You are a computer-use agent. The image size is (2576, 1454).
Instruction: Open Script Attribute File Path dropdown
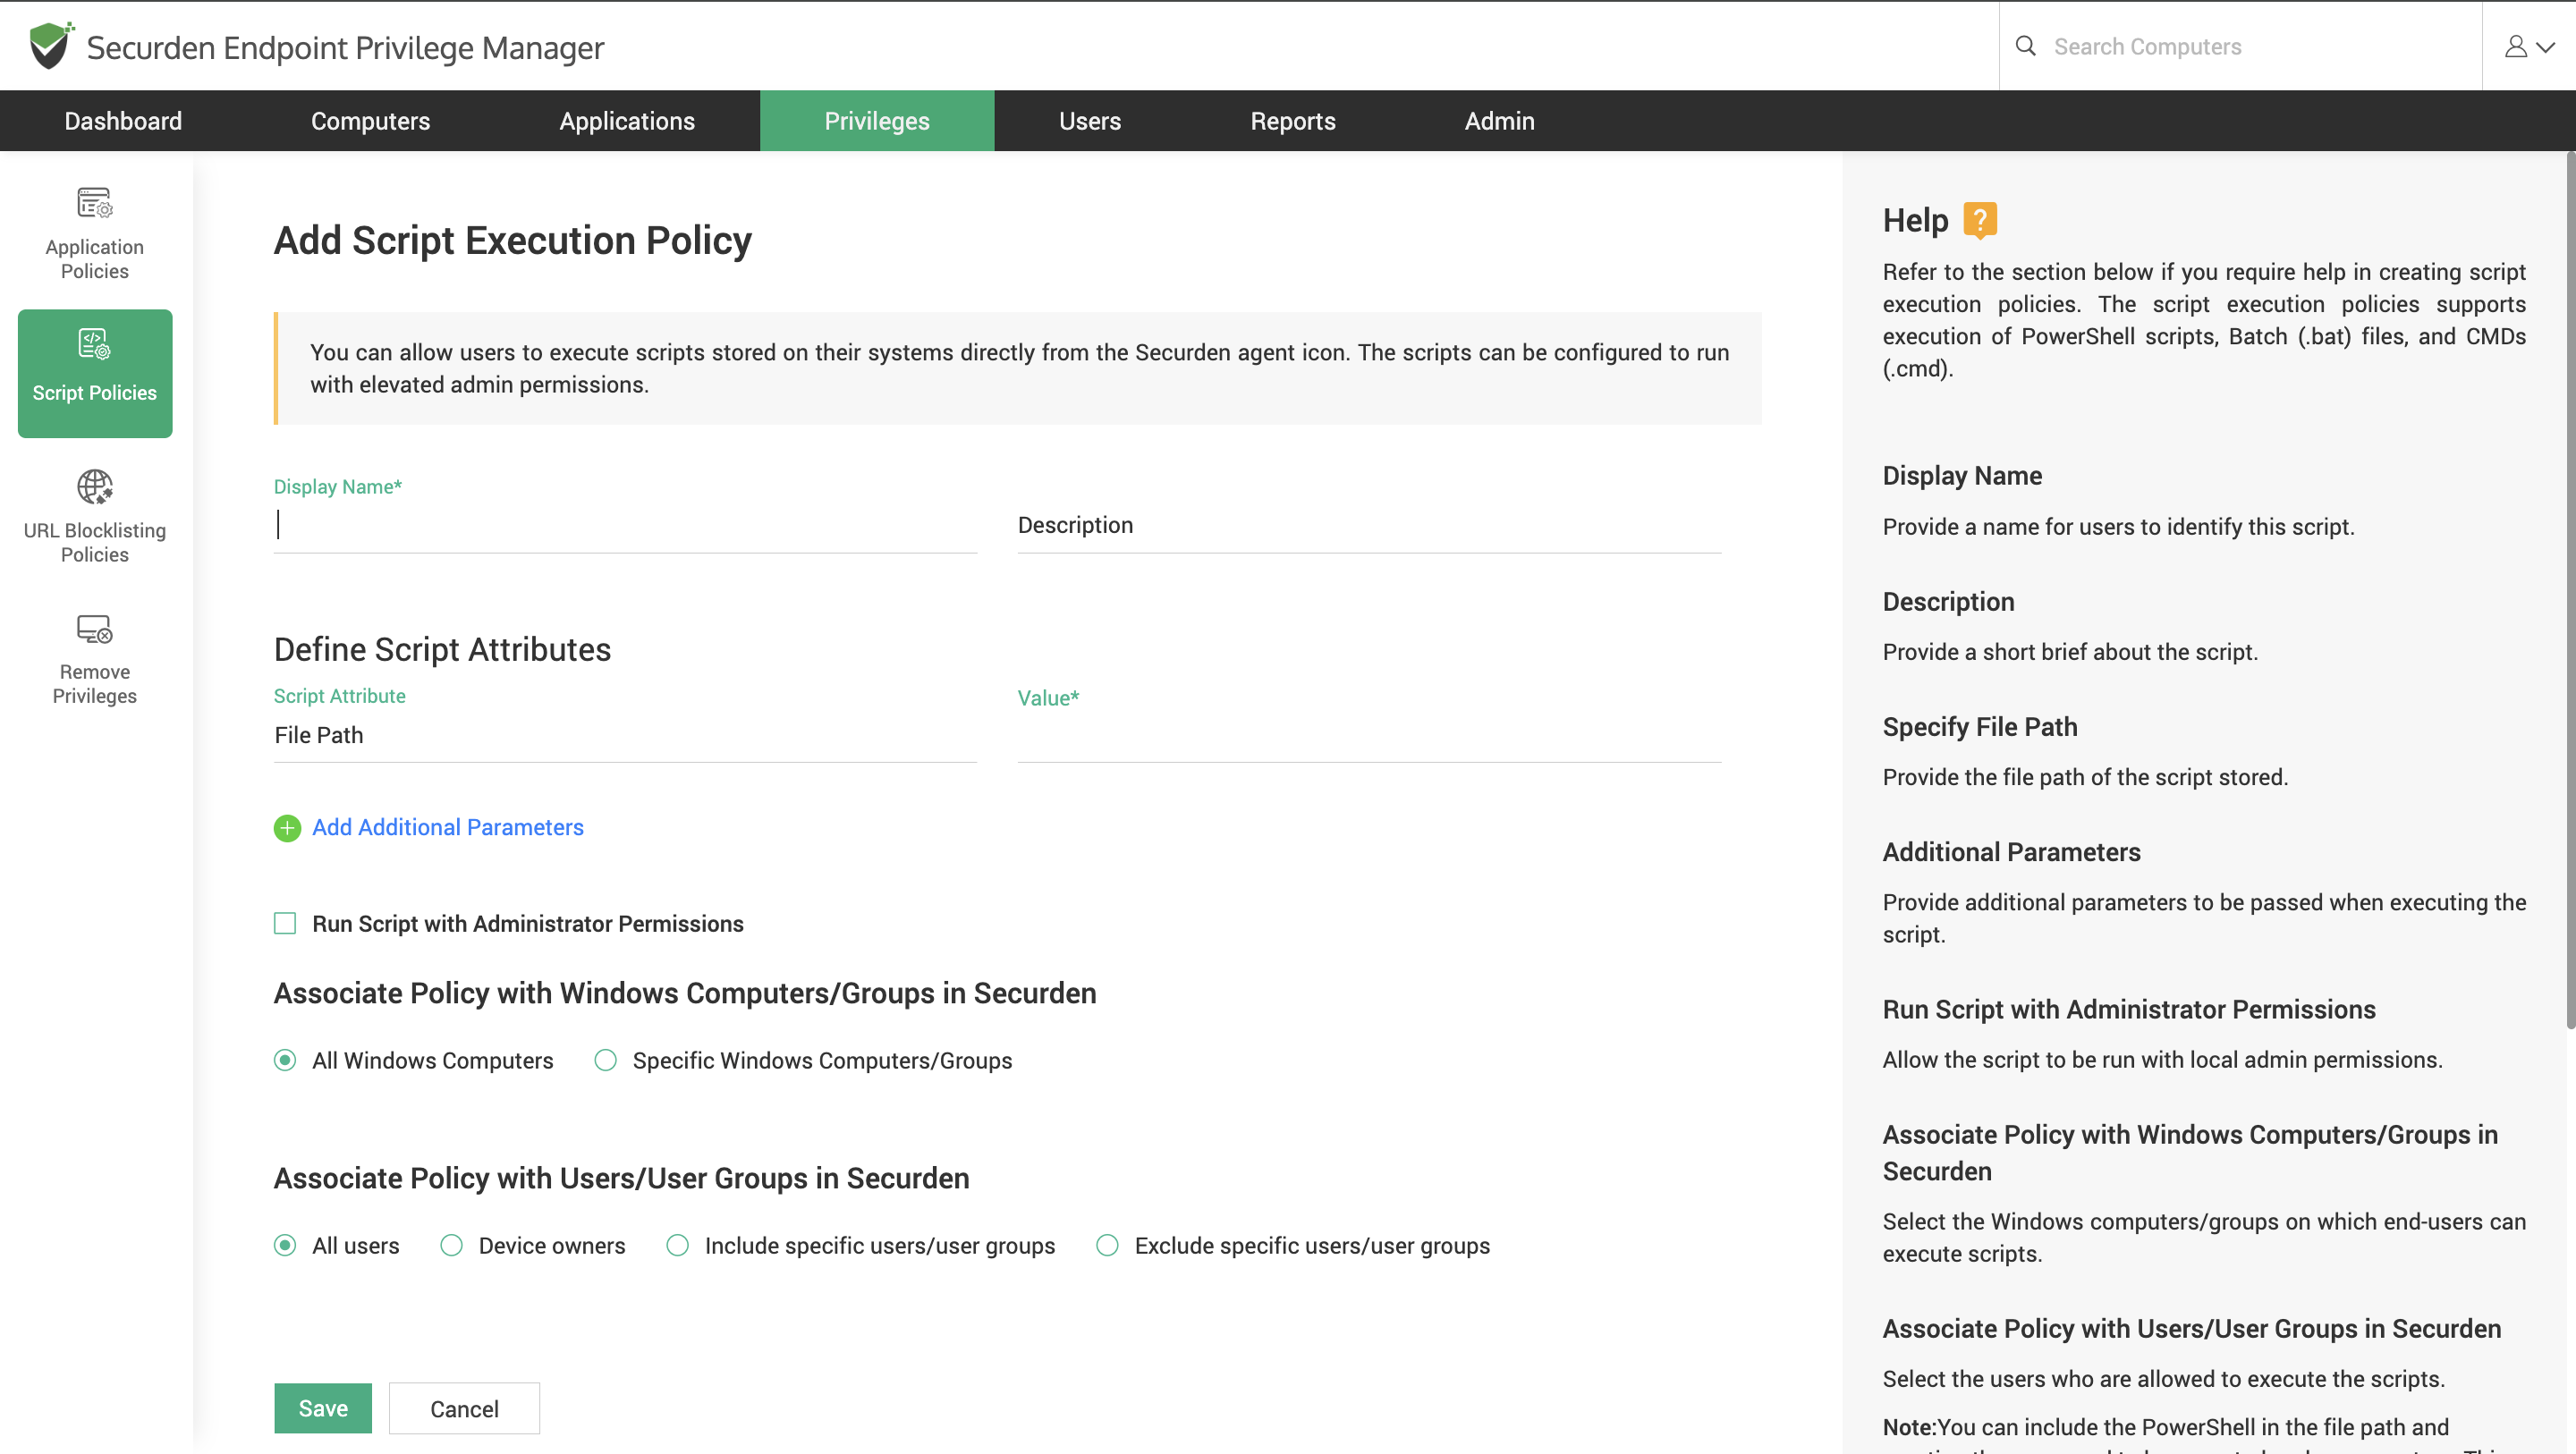(x=625, y=735)
